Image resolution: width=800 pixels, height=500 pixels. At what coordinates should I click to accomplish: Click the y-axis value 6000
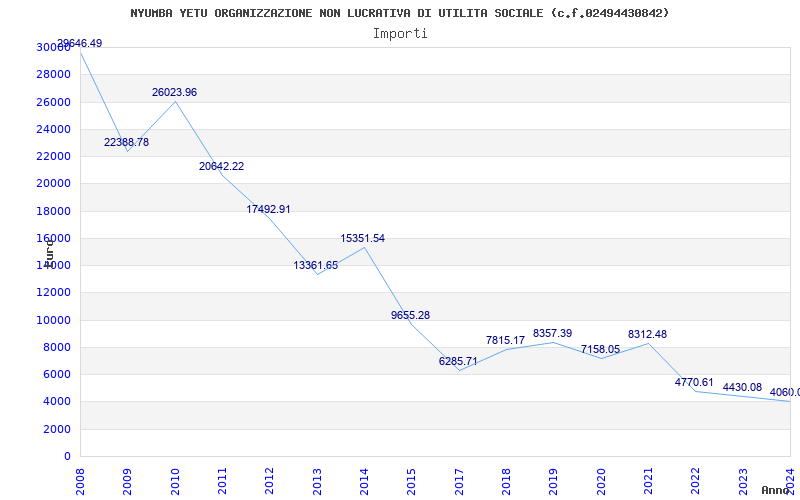(x=57, y=374)
